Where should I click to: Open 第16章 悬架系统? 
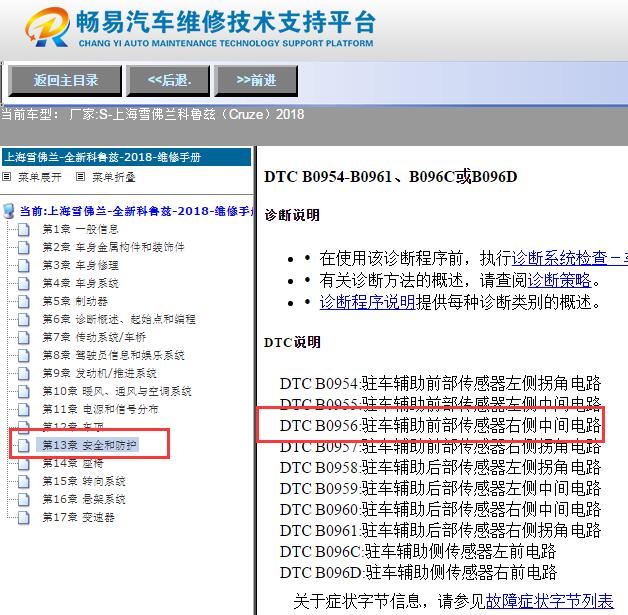click(x=84, y=499)
